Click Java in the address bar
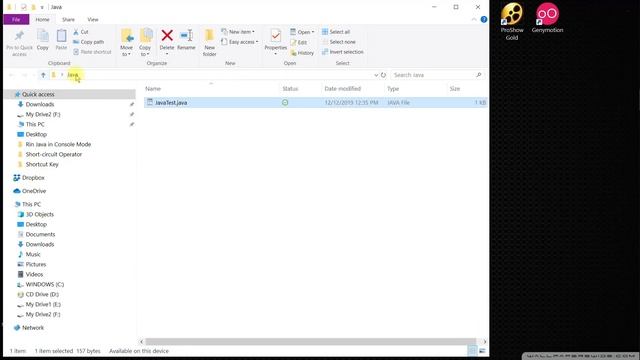Screen dimensions: 640x360 (73, 75)
